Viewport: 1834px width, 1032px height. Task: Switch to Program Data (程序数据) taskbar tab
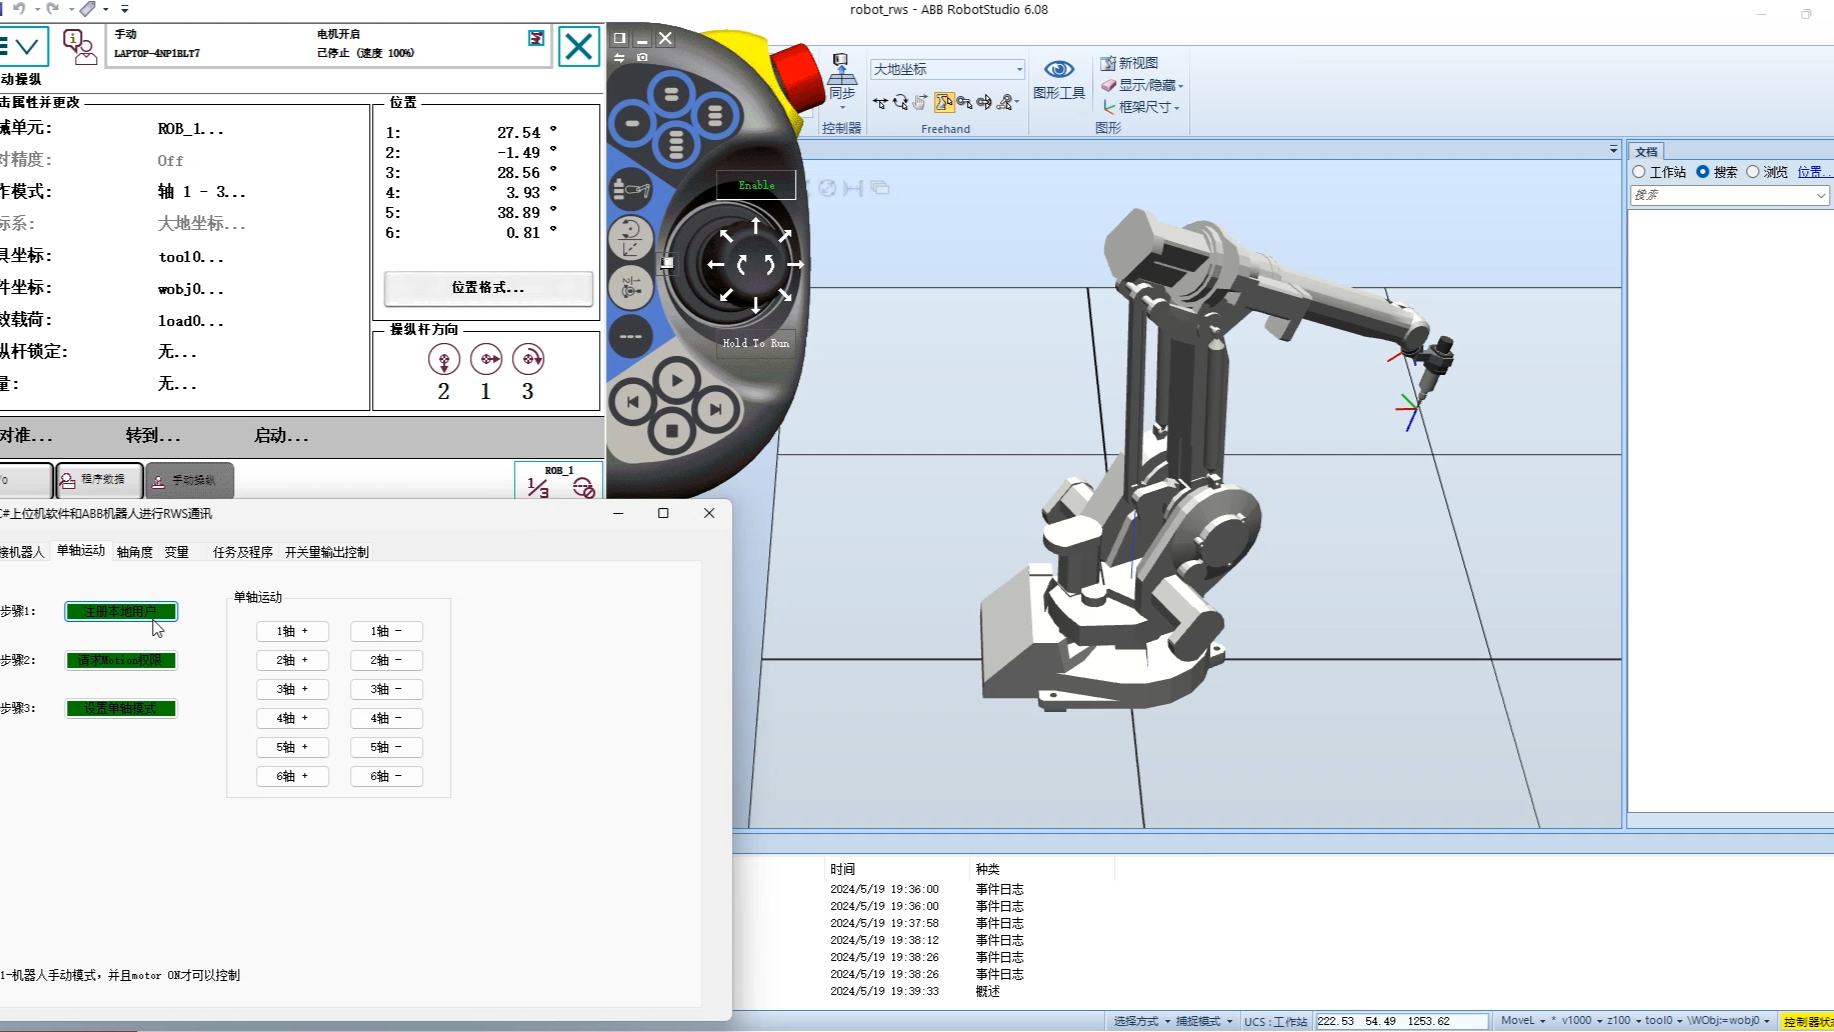click(99, 480)
